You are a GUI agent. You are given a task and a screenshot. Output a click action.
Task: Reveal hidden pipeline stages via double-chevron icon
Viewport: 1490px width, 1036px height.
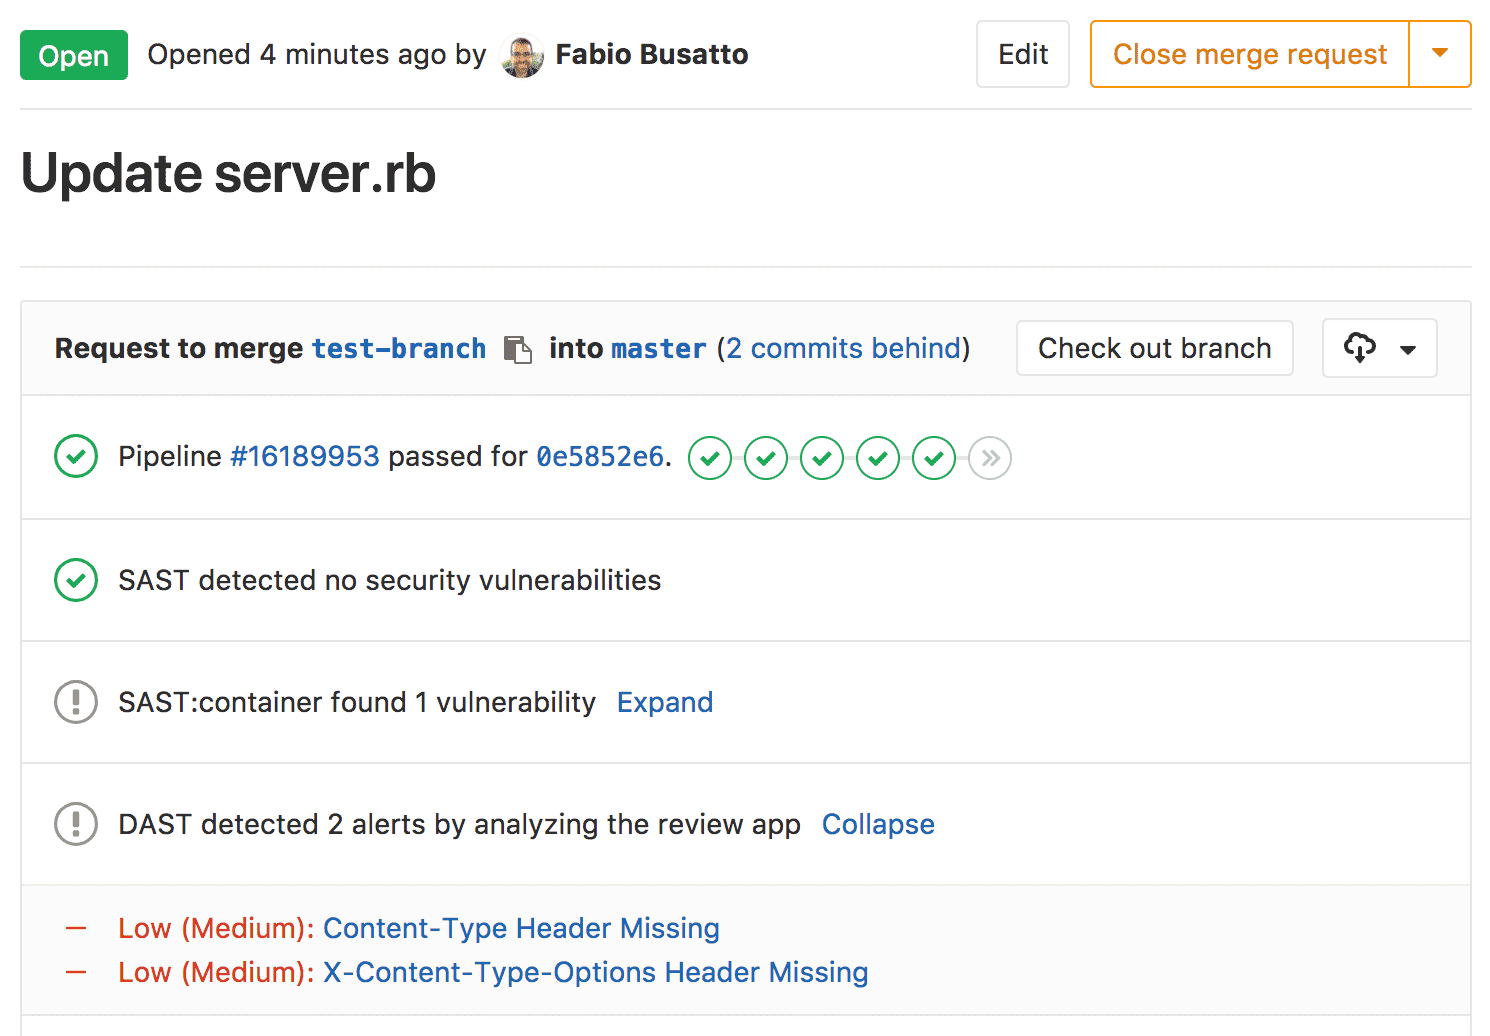coord(989,457)
